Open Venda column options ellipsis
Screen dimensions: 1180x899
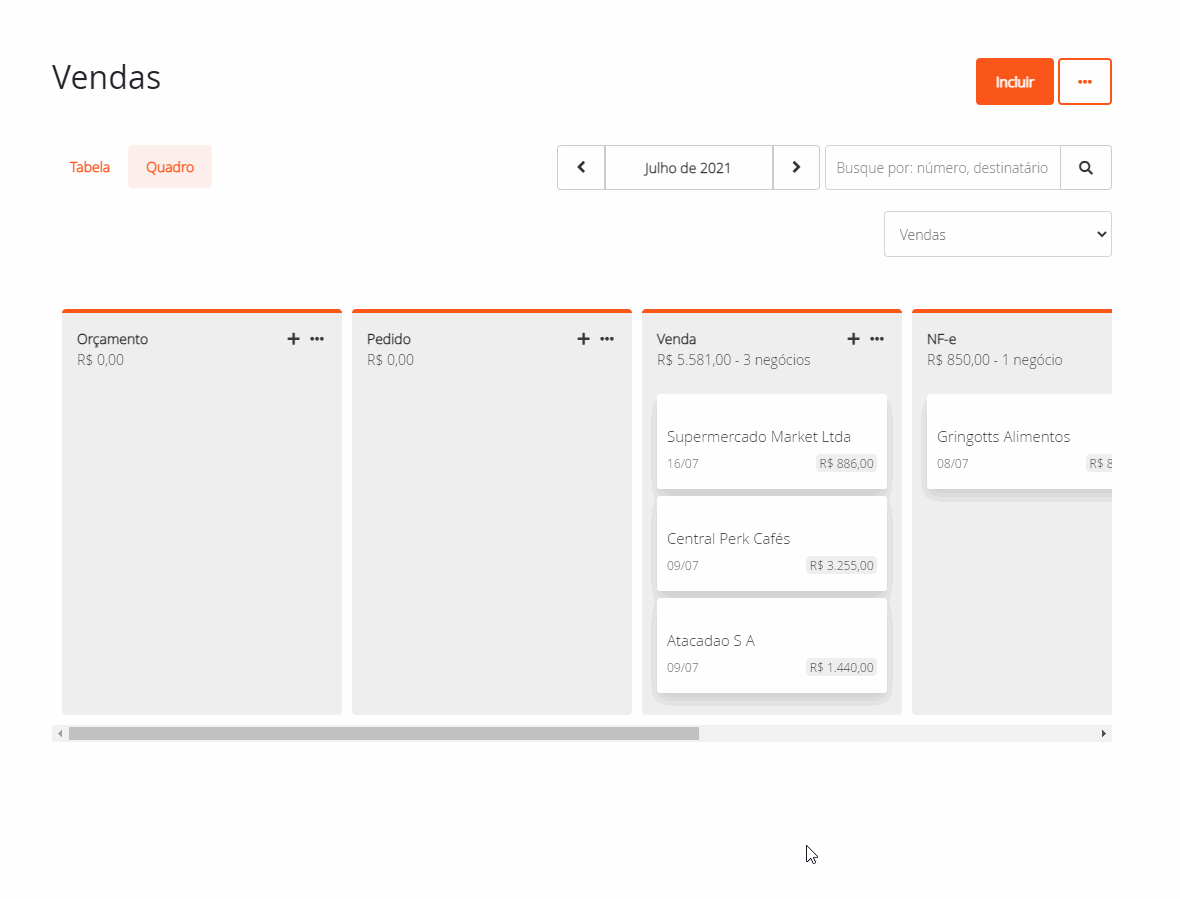(x=877, y=339)
